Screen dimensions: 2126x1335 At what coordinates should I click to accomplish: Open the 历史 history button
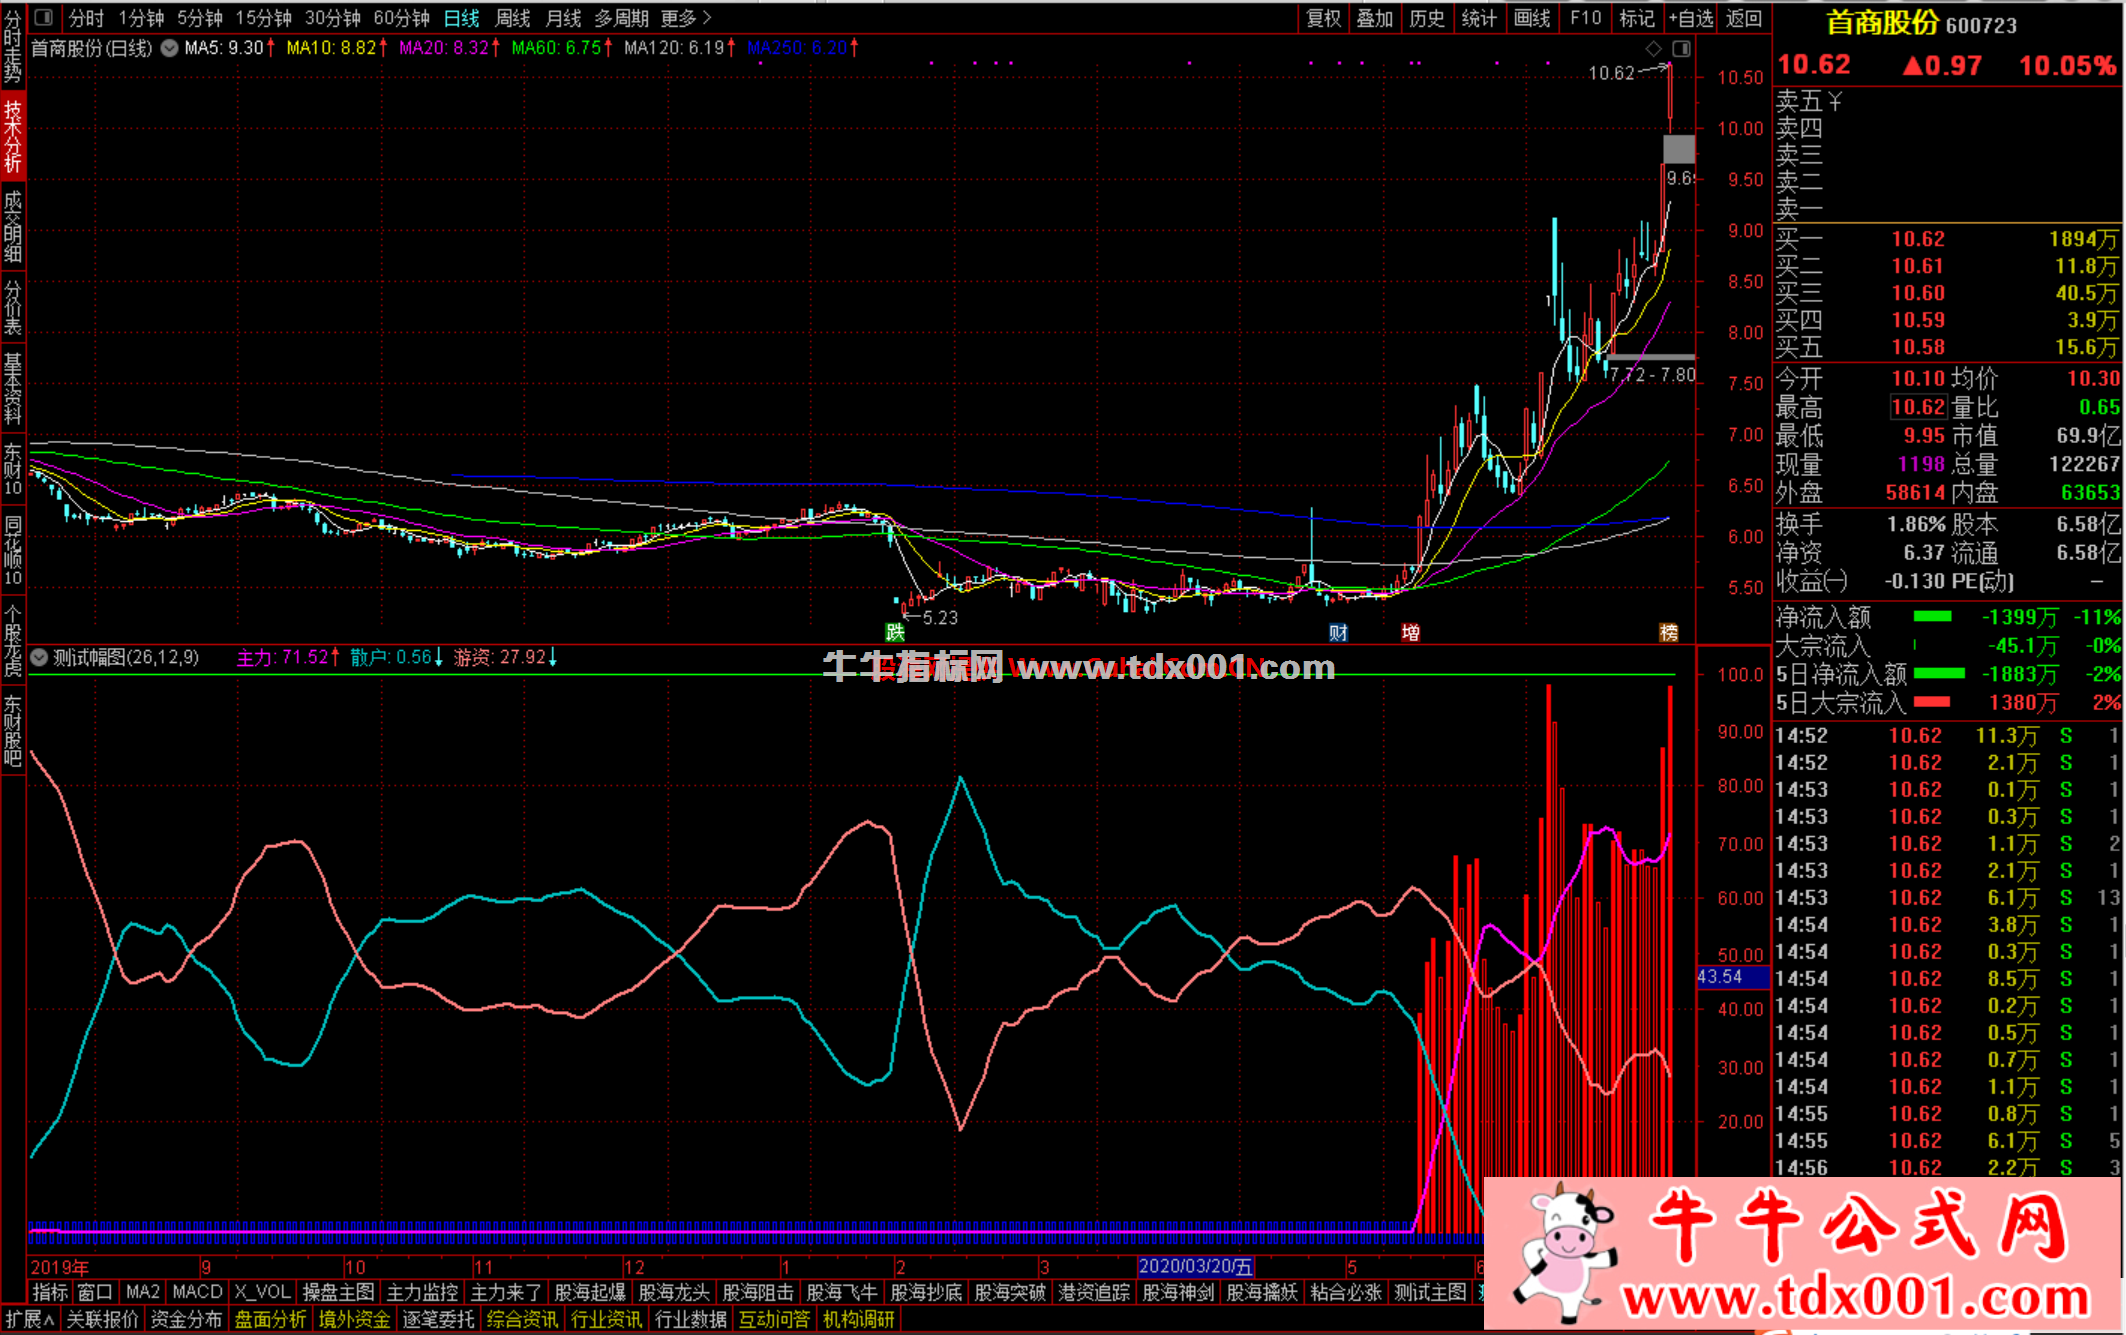pyautogui.click(x=1427, y=18)
